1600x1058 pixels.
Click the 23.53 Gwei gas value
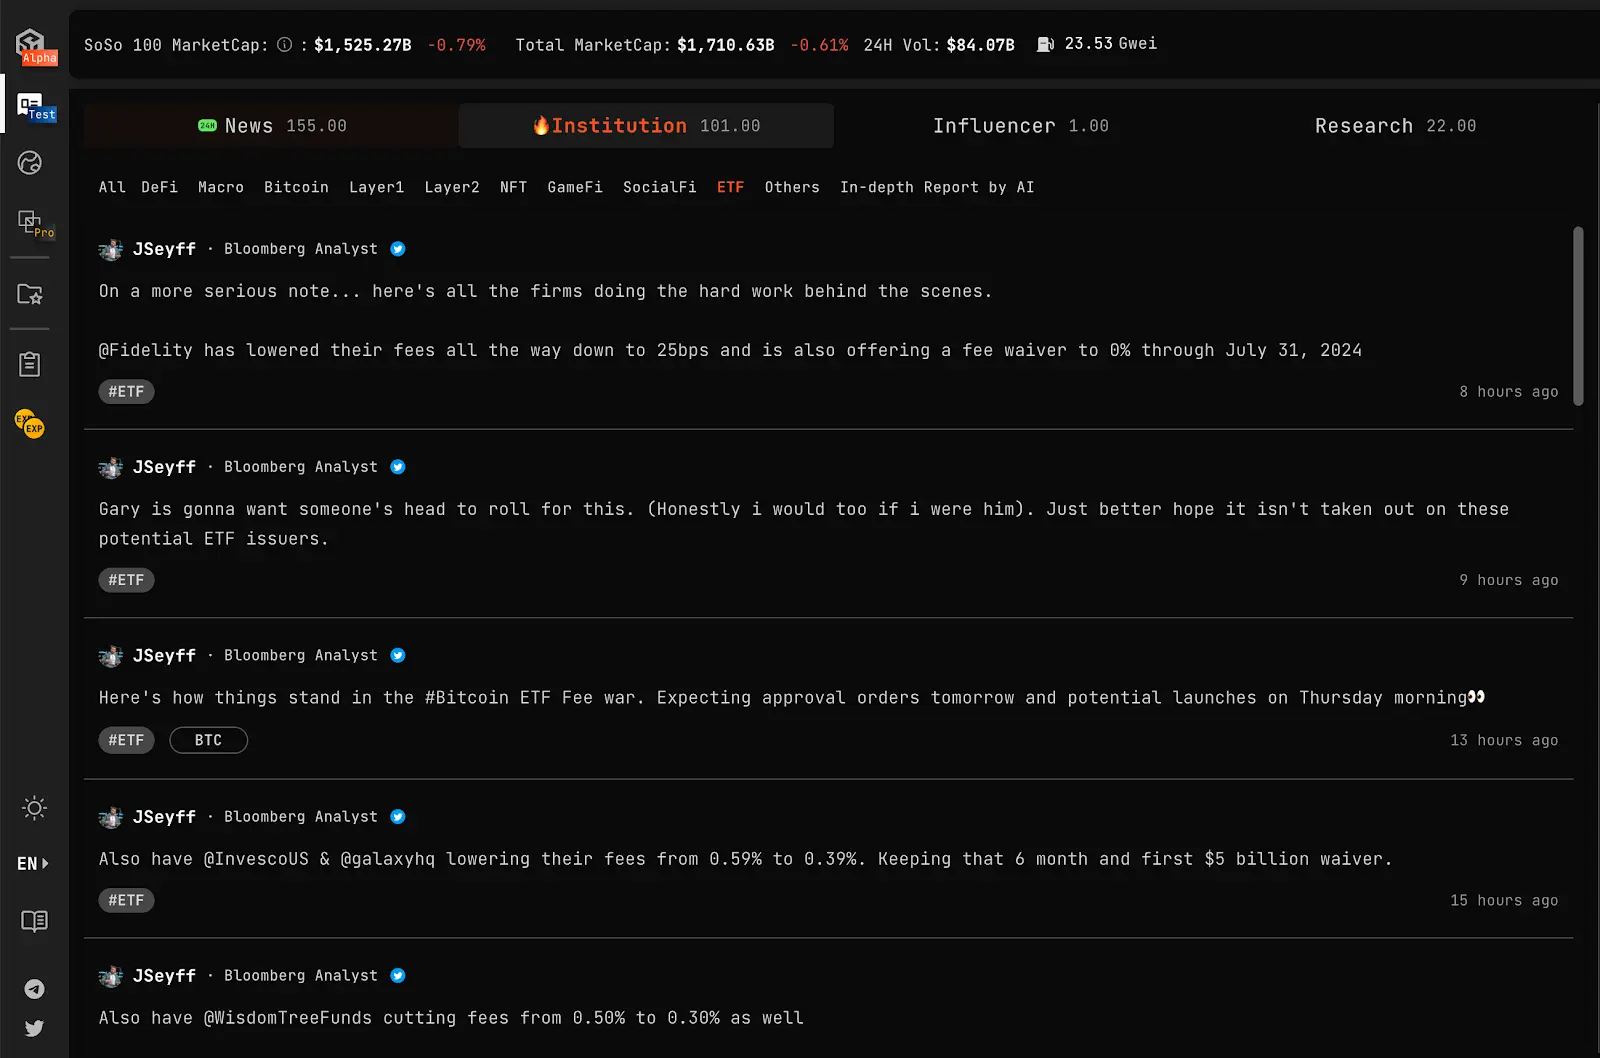[1111, 44]
